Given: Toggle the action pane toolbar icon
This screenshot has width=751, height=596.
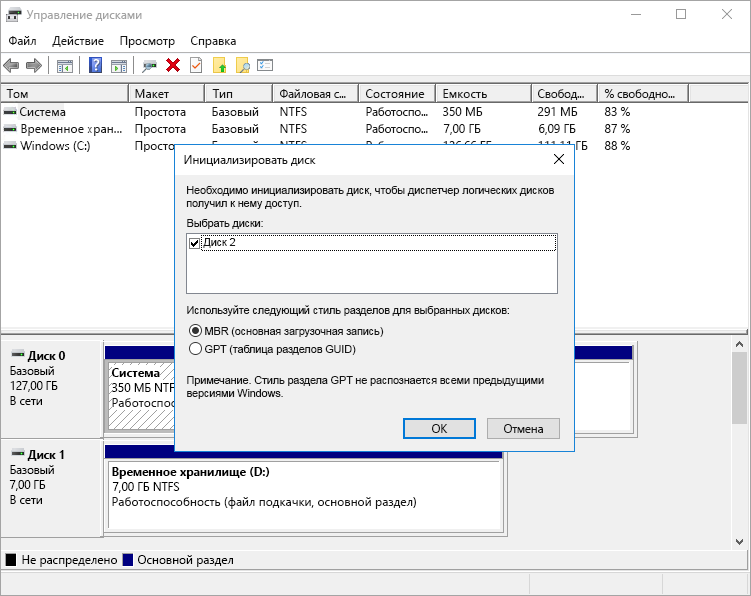Looking at the screenshot, I should coord(119,66).
